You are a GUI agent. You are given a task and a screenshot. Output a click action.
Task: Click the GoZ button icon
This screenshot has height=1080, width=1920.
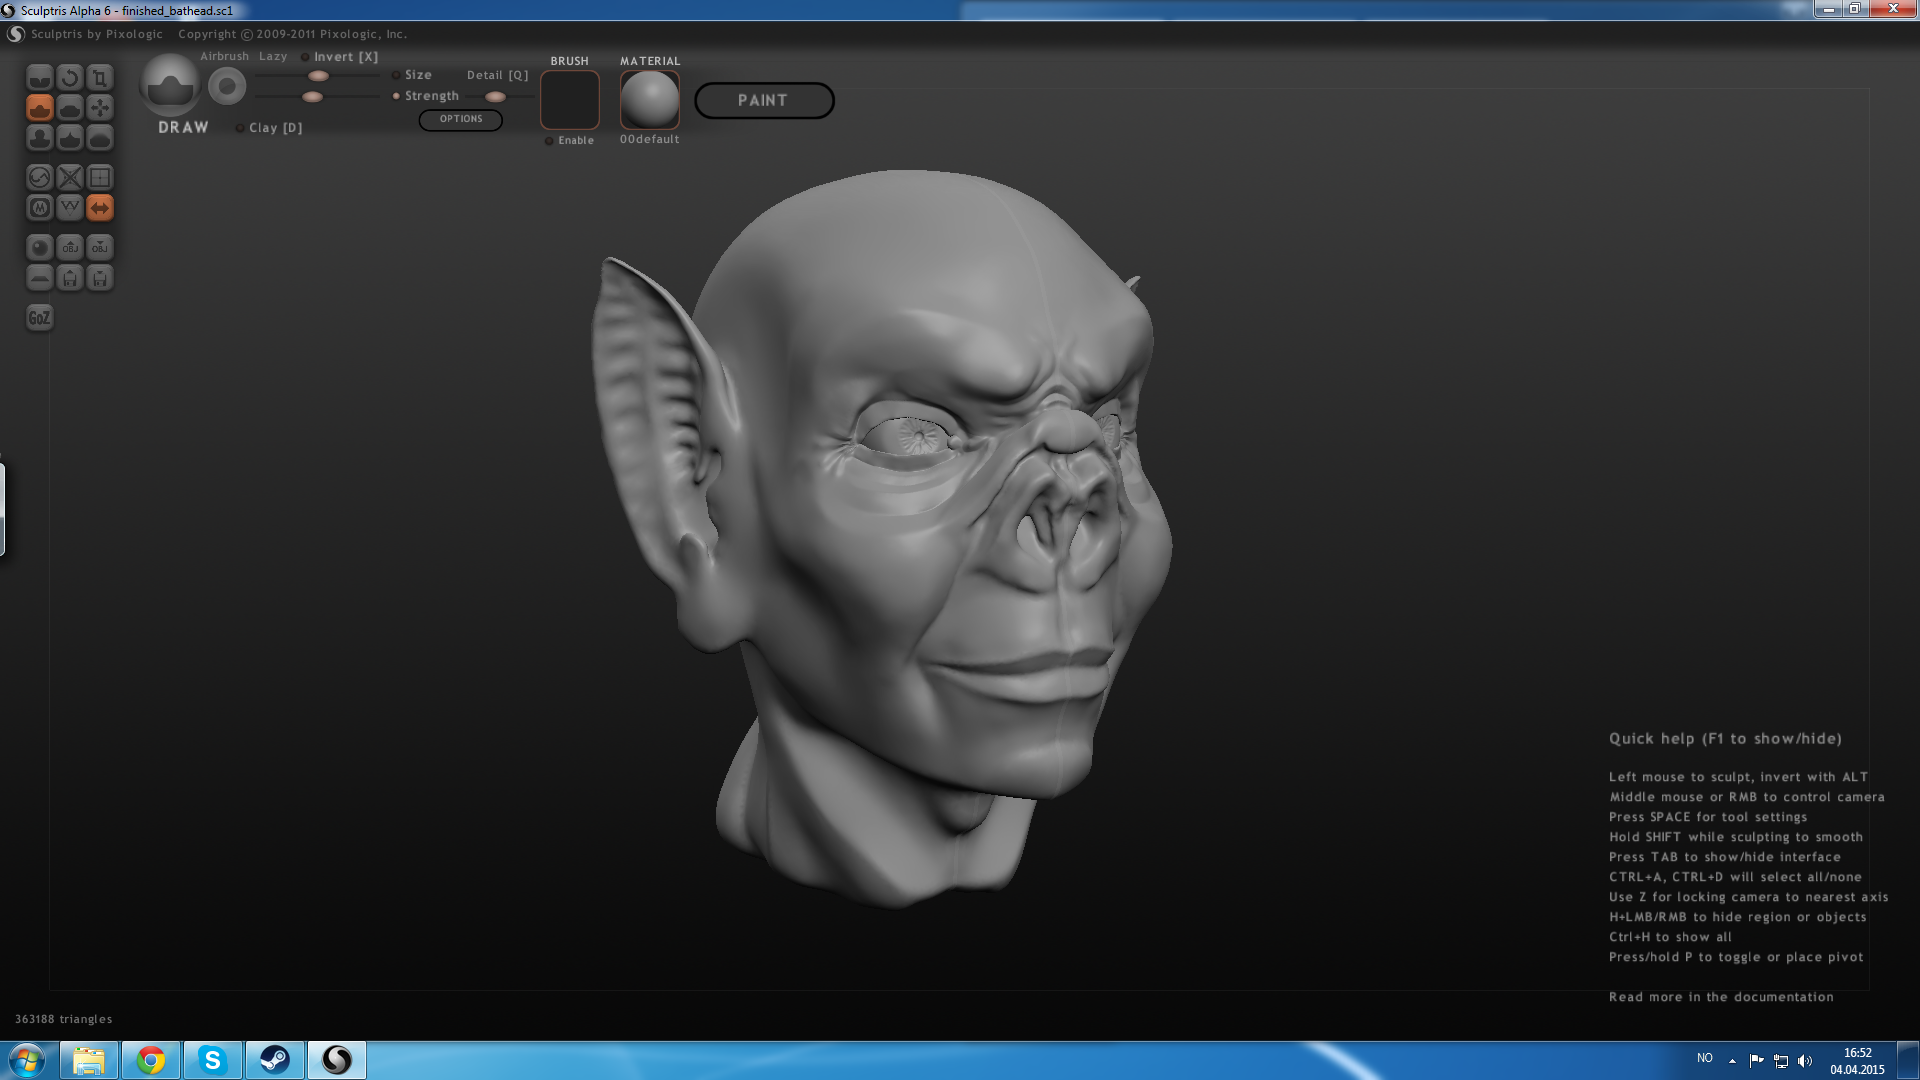(39, 318)
